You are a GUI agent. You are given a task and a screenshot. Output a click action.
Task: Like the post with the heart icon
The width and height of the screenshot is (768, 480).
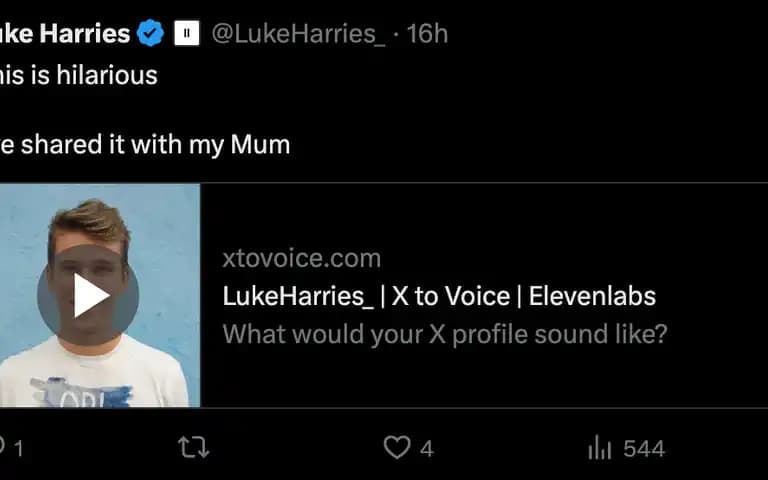[x=397, y=447]
